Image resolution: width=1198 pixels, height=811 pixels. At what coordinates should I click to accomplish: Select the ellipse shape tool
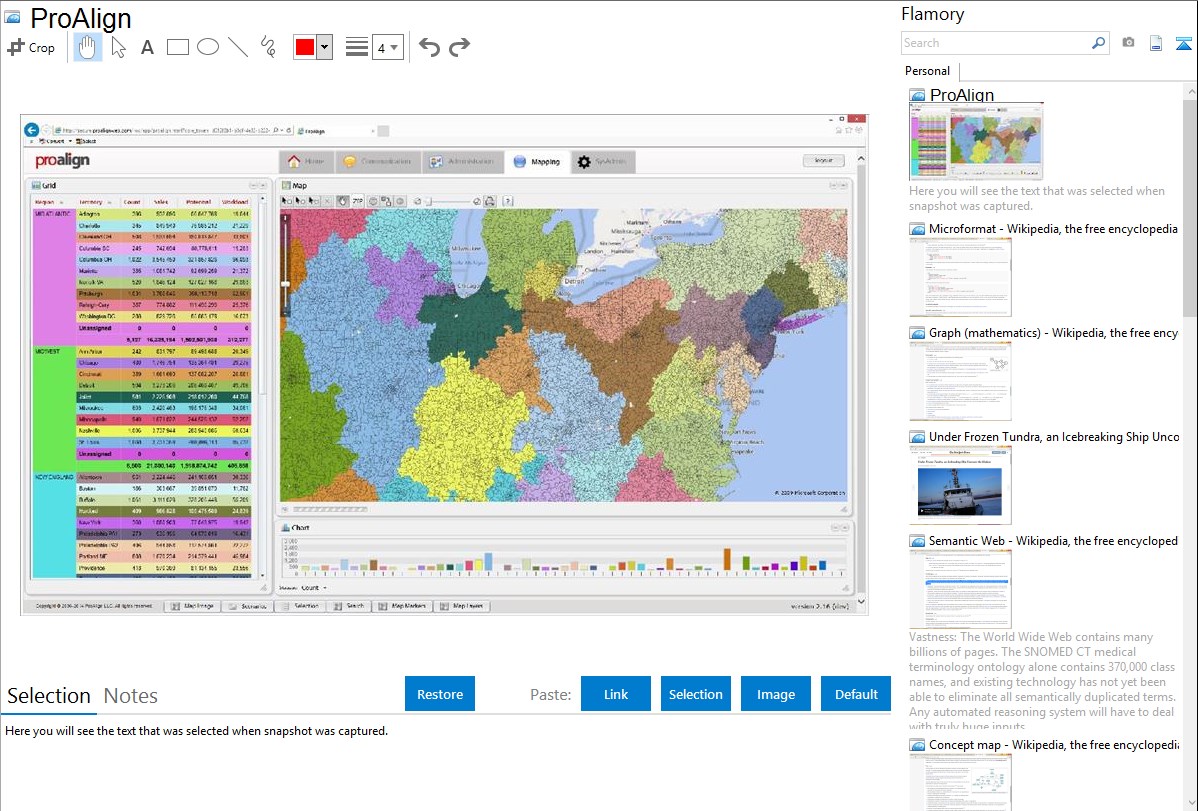[x=208, y=47]
